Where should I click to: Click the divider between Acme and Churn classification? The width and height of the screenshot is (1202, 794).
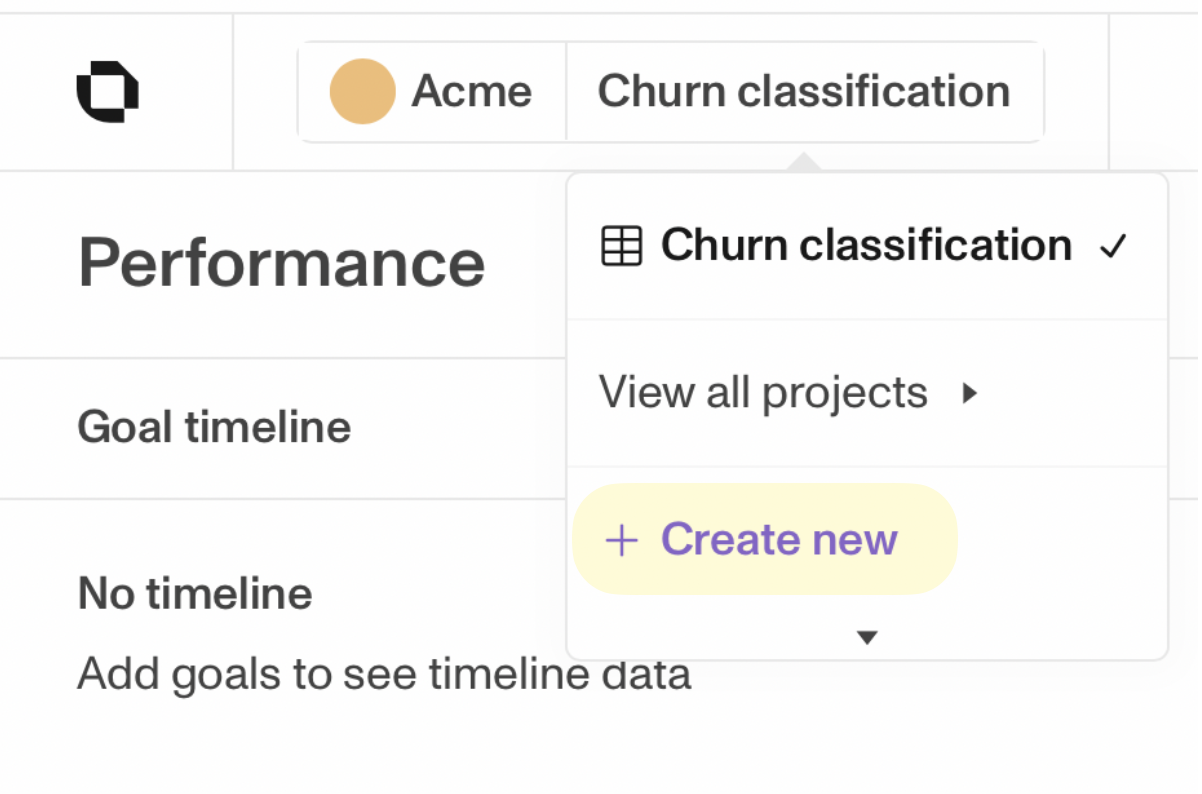pos(566,91)
